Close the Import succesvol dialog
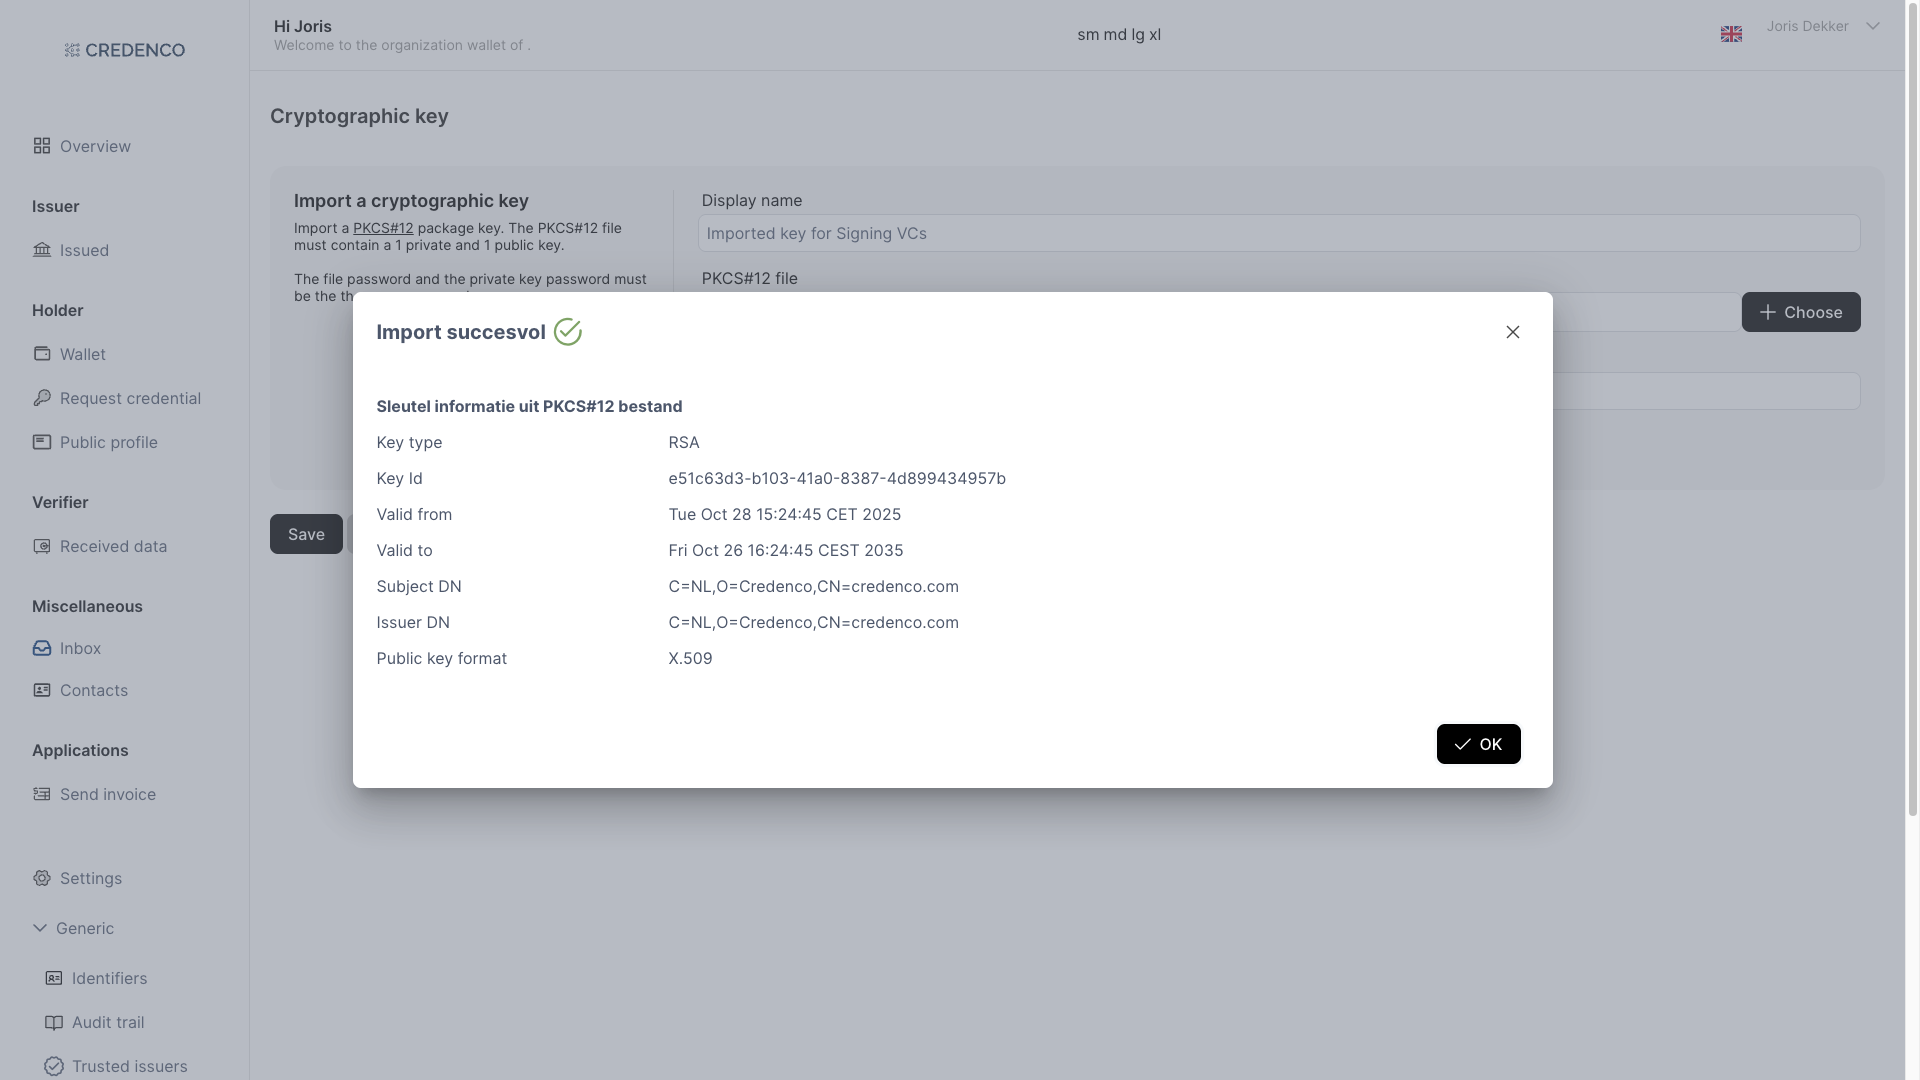Screen dimensions: 1920x1080 [1512, 332]
